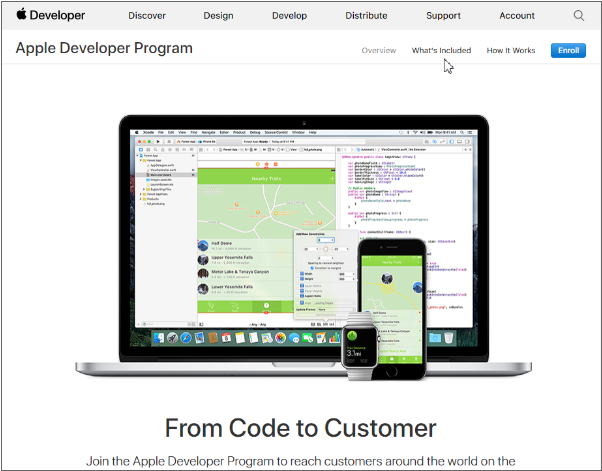Go to the Design section

tap(218, 16)
